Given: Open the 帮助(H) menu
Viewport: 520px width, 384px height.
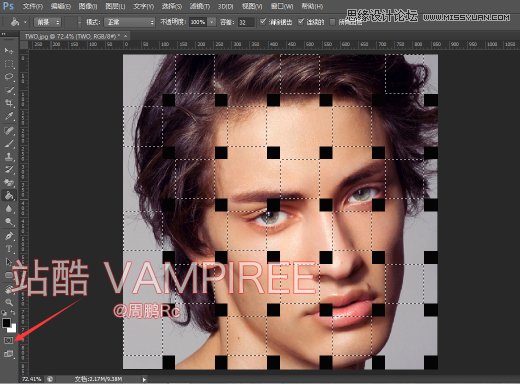Looking at the screenshot, I should (312, 6).
